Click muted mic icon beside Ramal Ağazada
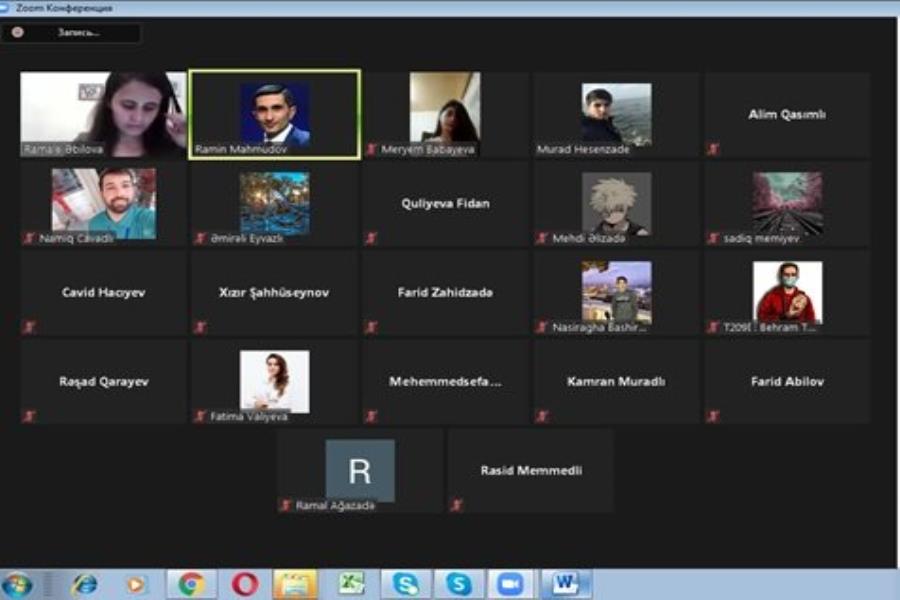This screenshot has height=600, width=900. pos(285,505)
